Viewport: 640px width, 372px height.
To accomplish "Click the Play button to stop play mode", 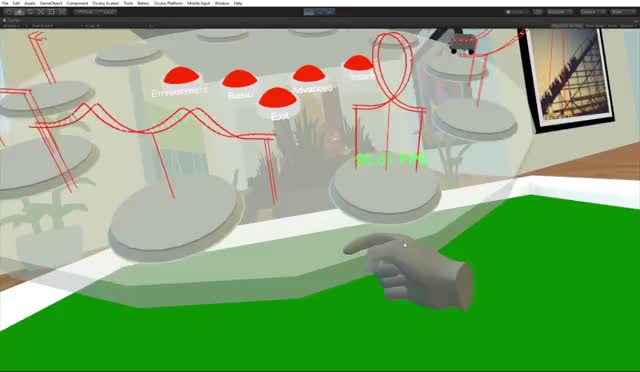I will point(309,12).
